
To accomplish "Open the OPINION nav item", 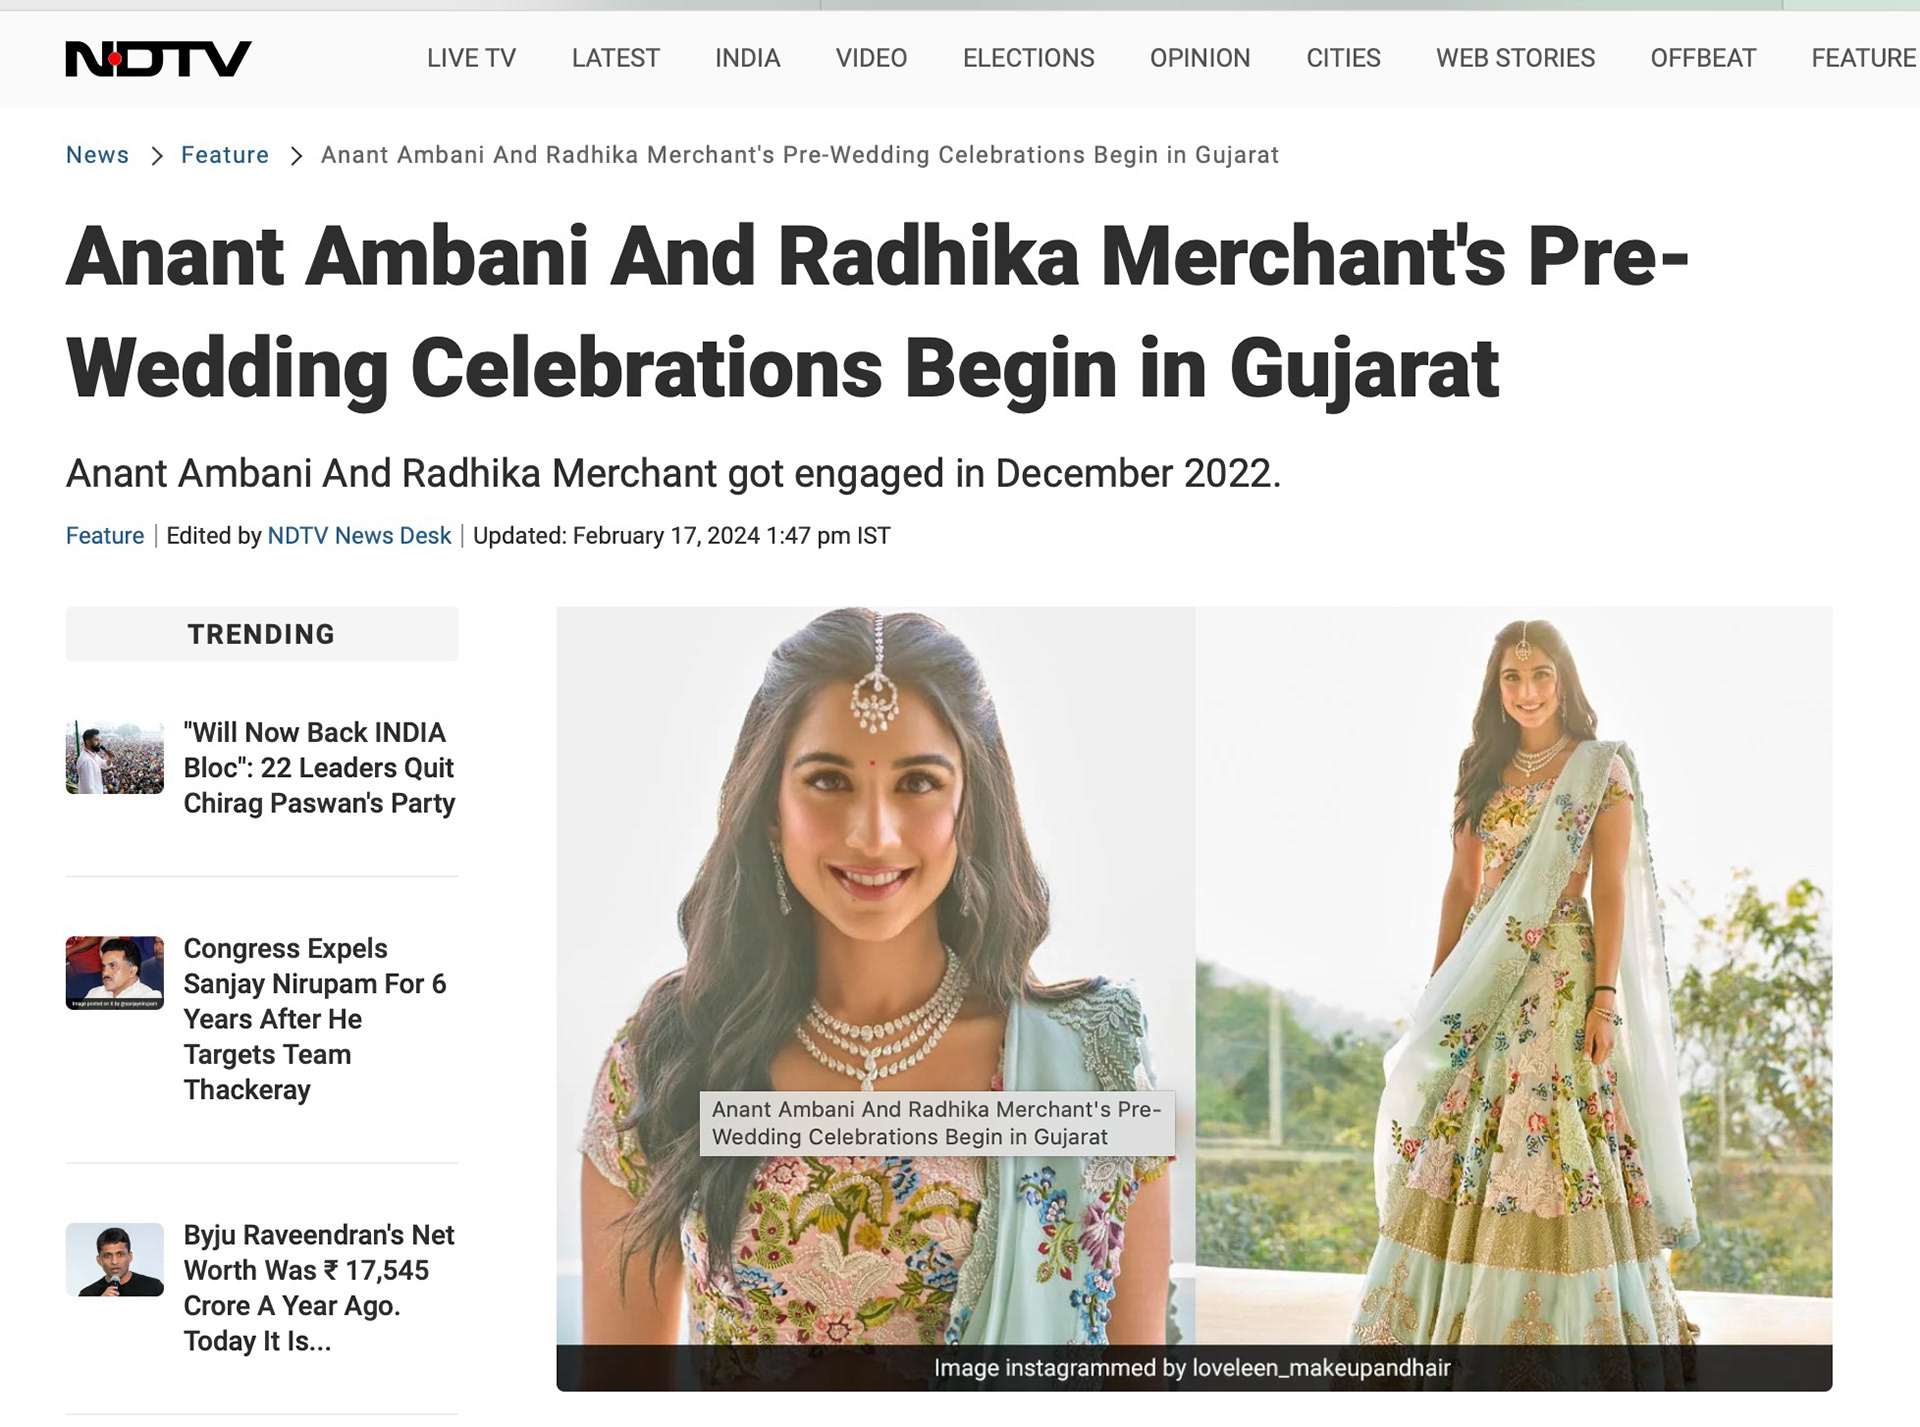I will coord(1200,58).
